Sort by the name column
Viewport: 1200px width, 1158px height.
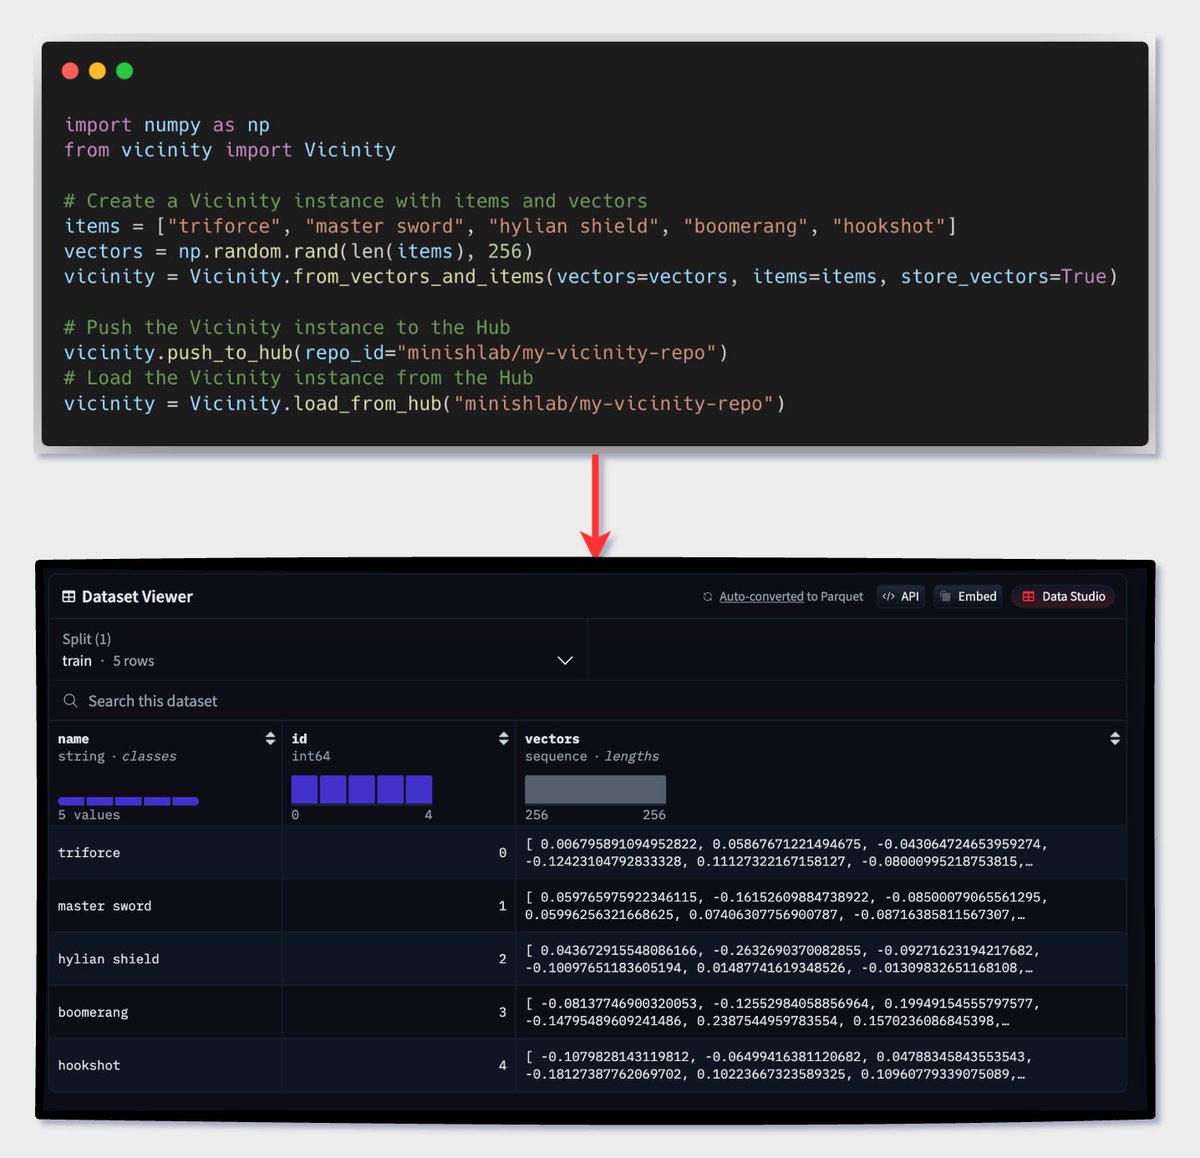point(270,739)
